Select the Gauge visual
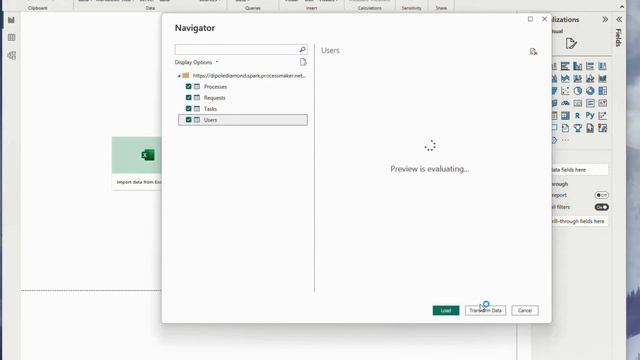The height and width of the screenshot is (360, 640). [x=565, y=103]
